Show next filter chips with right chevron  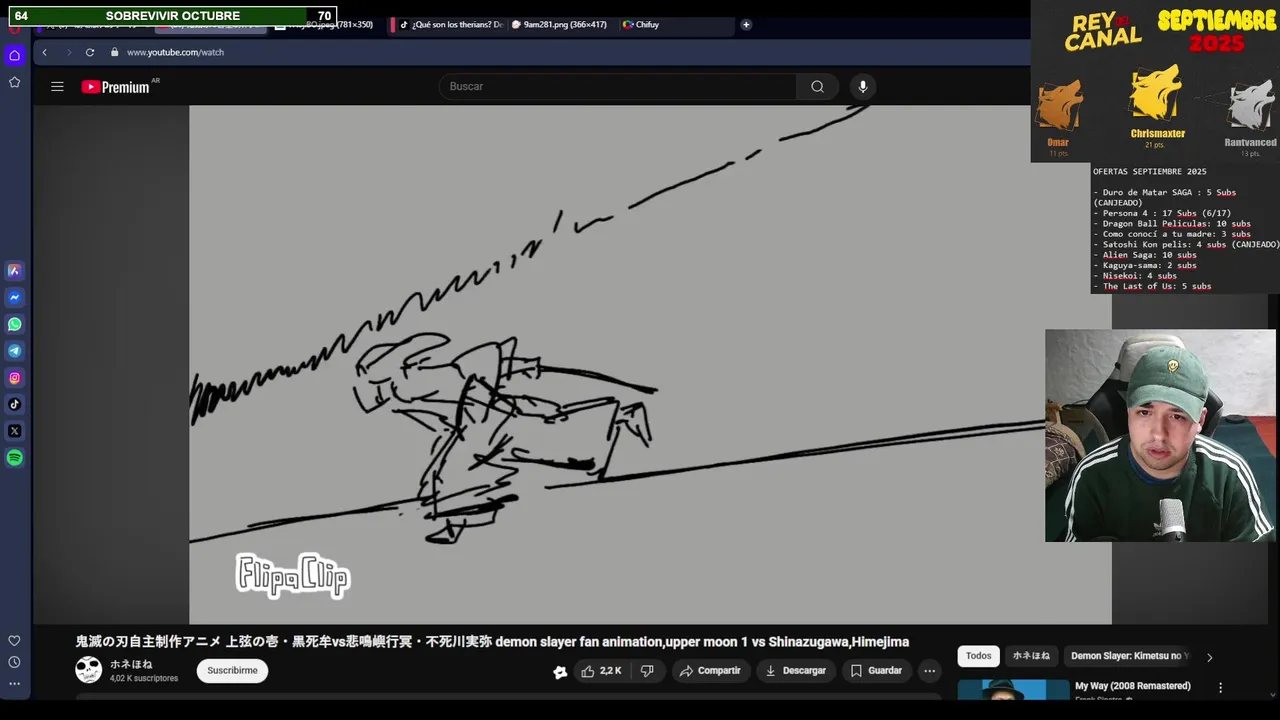[1209, 657]
